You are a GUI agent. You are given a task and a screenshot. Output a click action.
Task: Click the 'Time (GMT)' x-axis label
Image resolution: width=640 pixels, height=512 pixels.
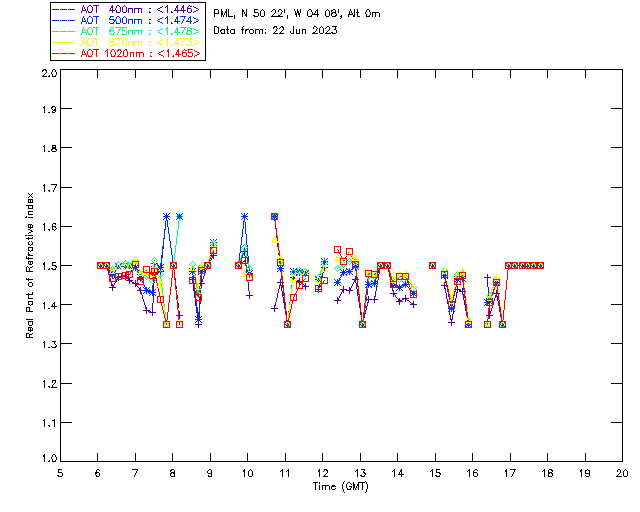340,486
